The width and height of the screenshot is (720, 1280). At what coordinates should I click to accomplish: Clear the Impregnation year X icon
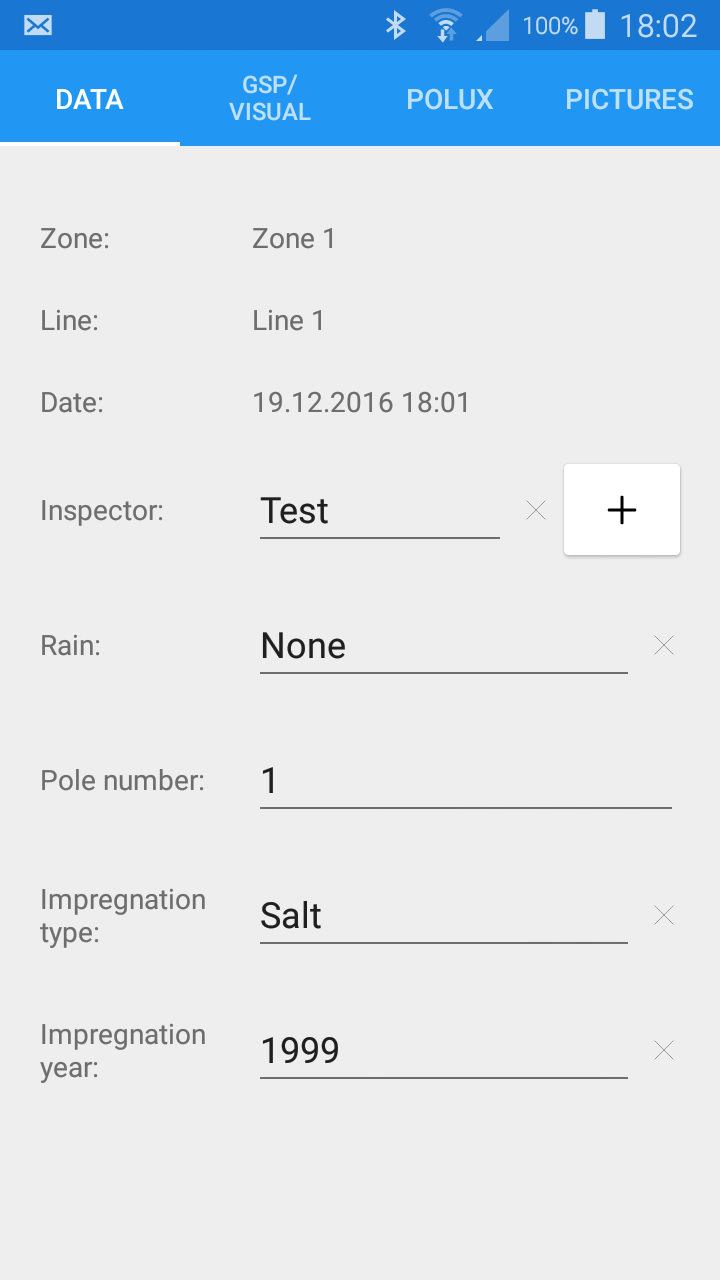pos(664,1050)
